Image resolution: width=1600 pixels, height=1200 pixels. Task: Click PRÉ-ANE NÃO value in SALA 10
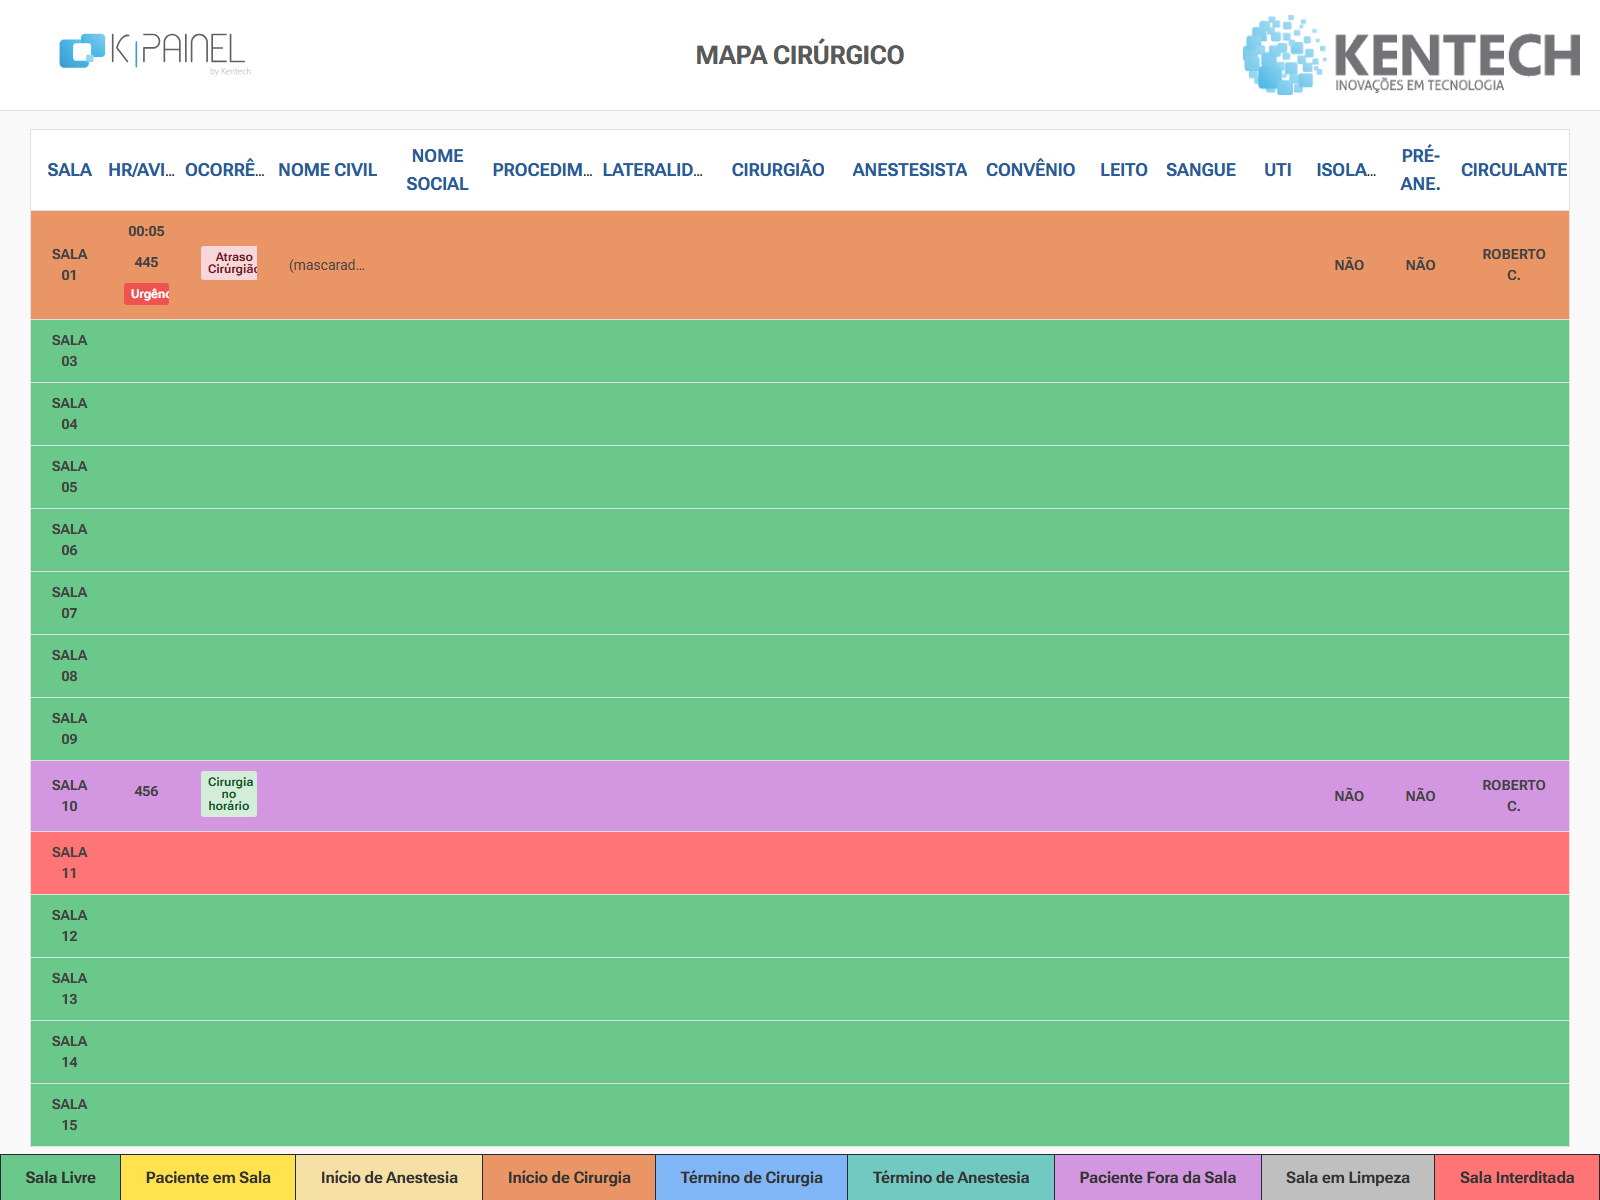[1420, 796]
